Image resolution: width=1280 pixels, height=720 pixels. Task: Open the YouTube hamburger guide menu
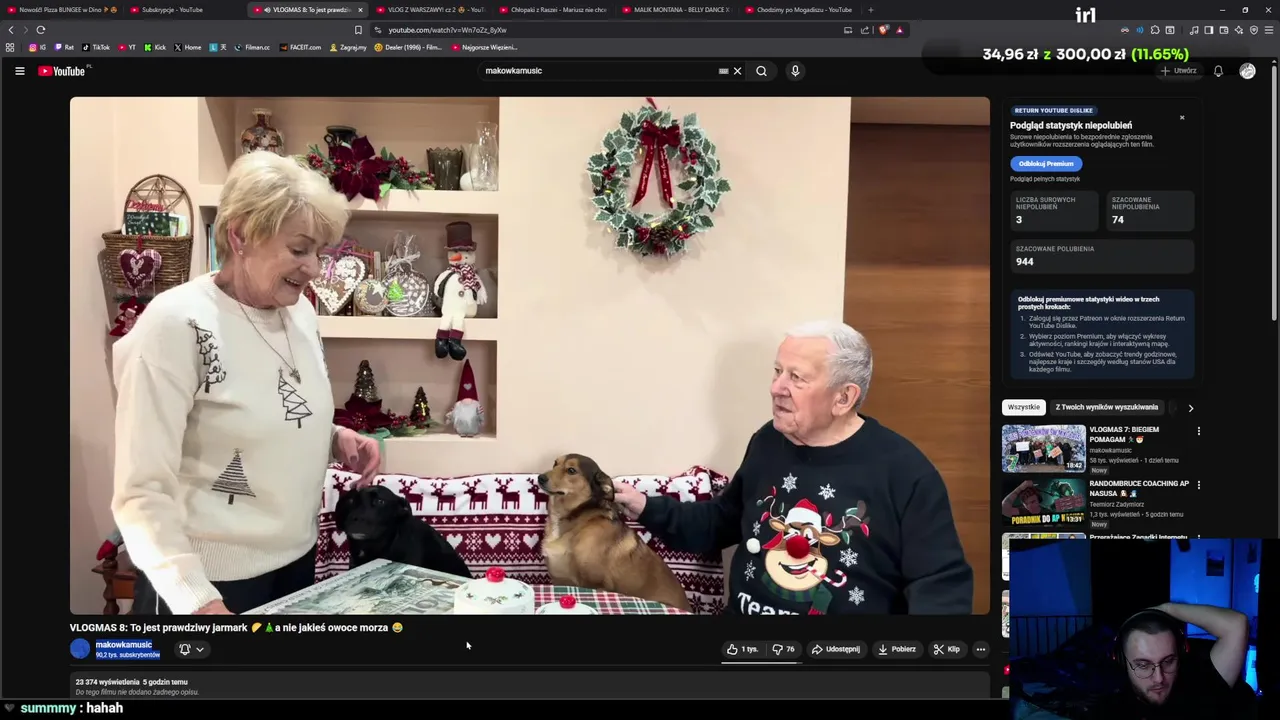coord(19,71)
